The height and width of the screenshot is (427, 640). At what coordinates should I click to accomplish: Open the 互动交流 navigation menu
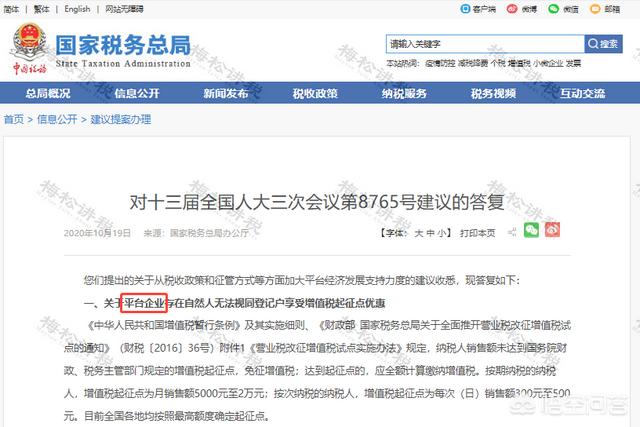pos(582,93)
